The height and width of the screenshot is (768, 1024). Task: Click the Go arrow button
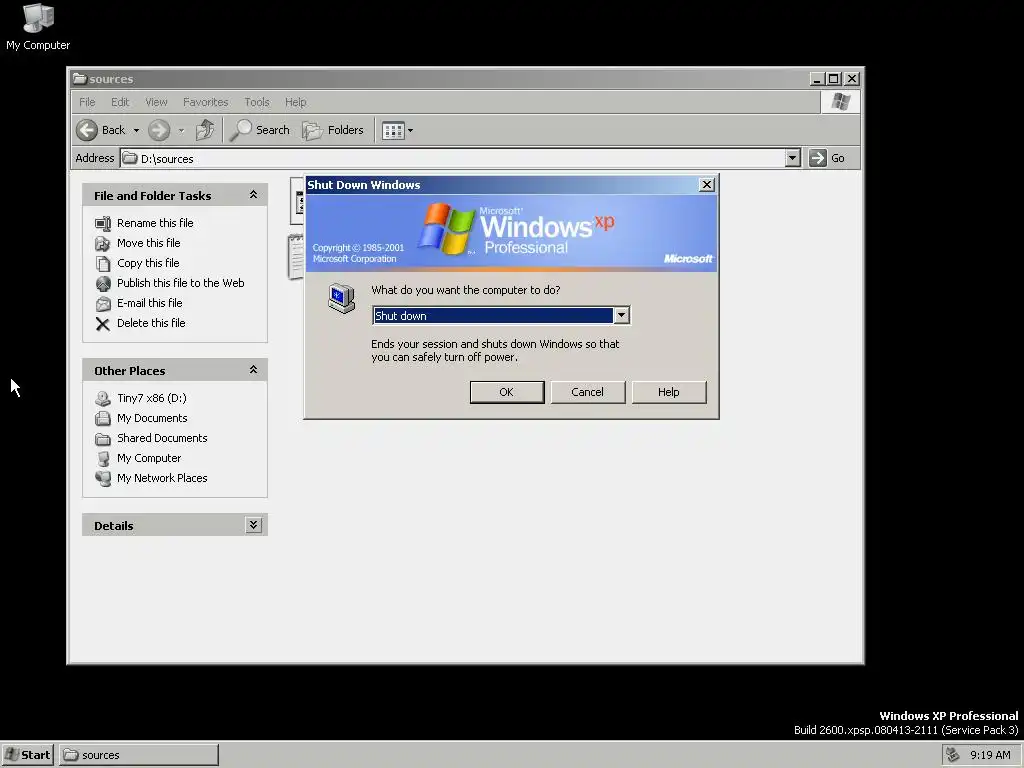(818, 158)
